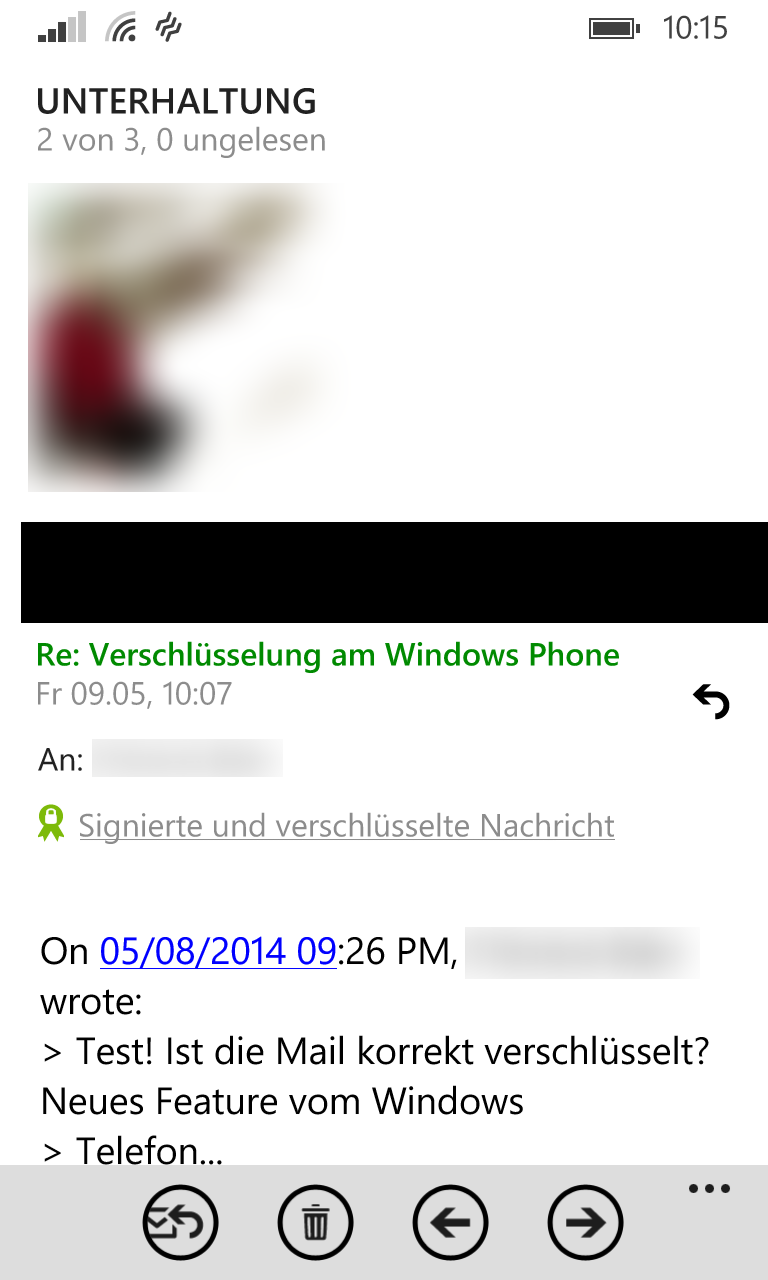
Task: Tap the 10:15 clock in status bar
Action: (695, 28)
